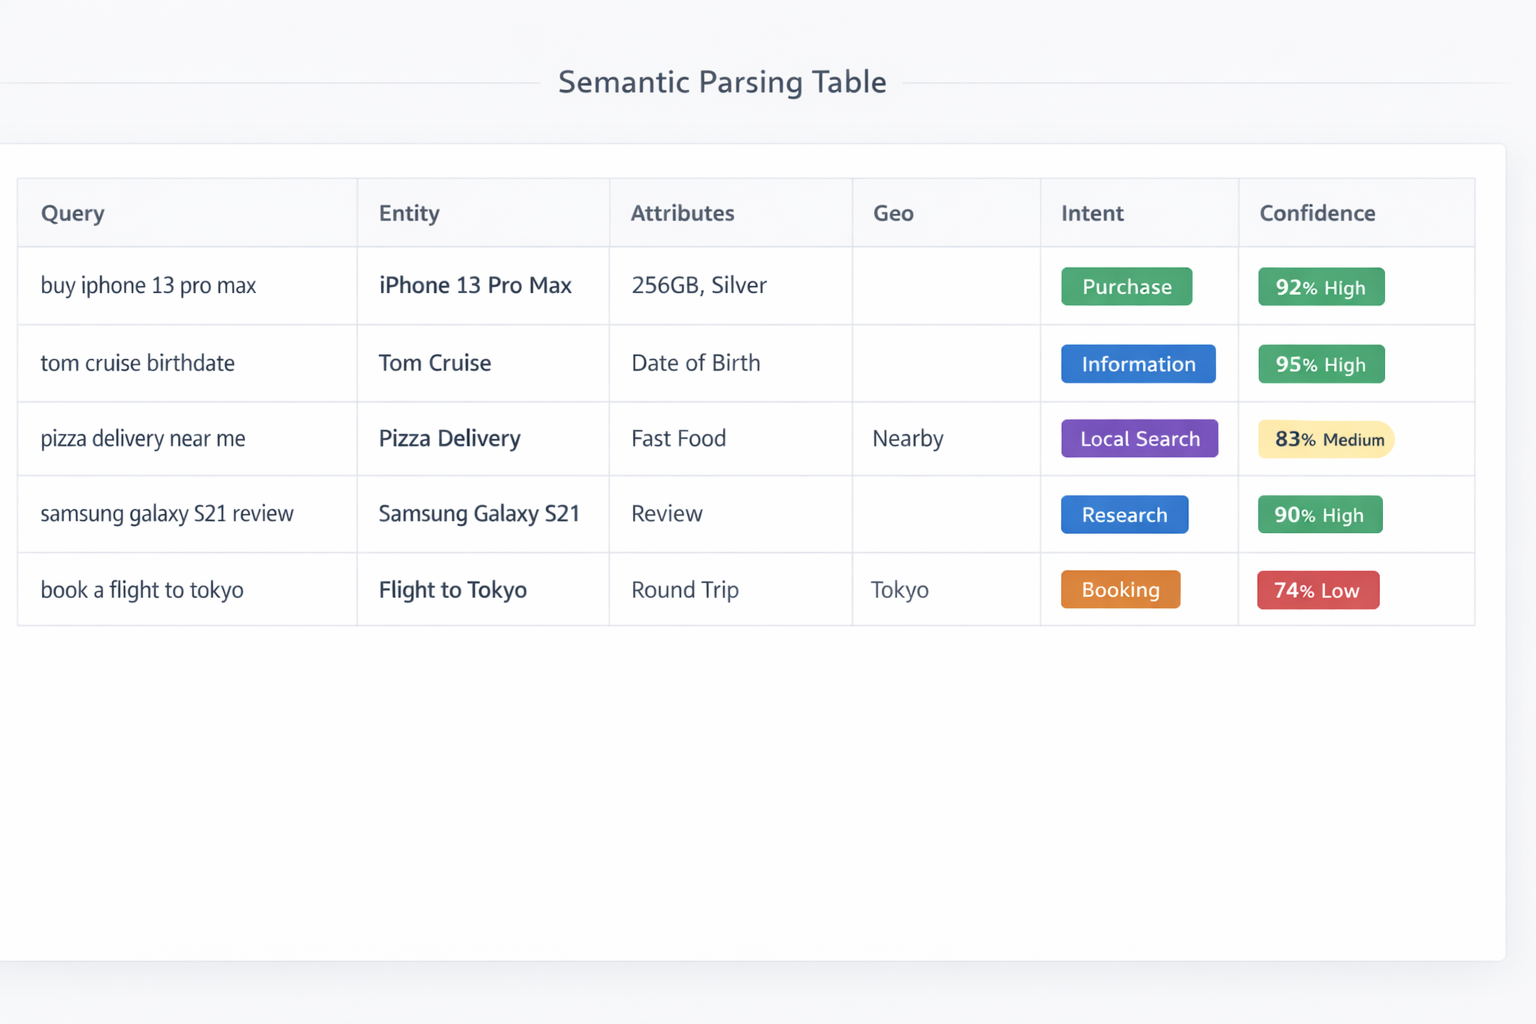
Task: Click the 90% High confidence badge
Action: (1319, 515)
